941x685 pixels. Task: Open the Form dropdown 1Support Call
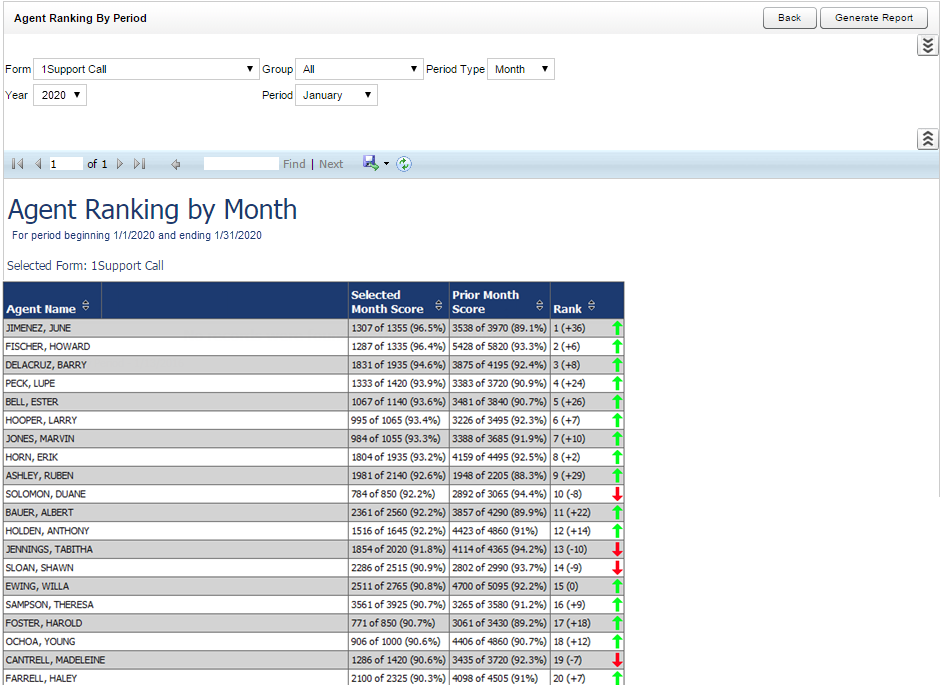click(x=146, y=69)
